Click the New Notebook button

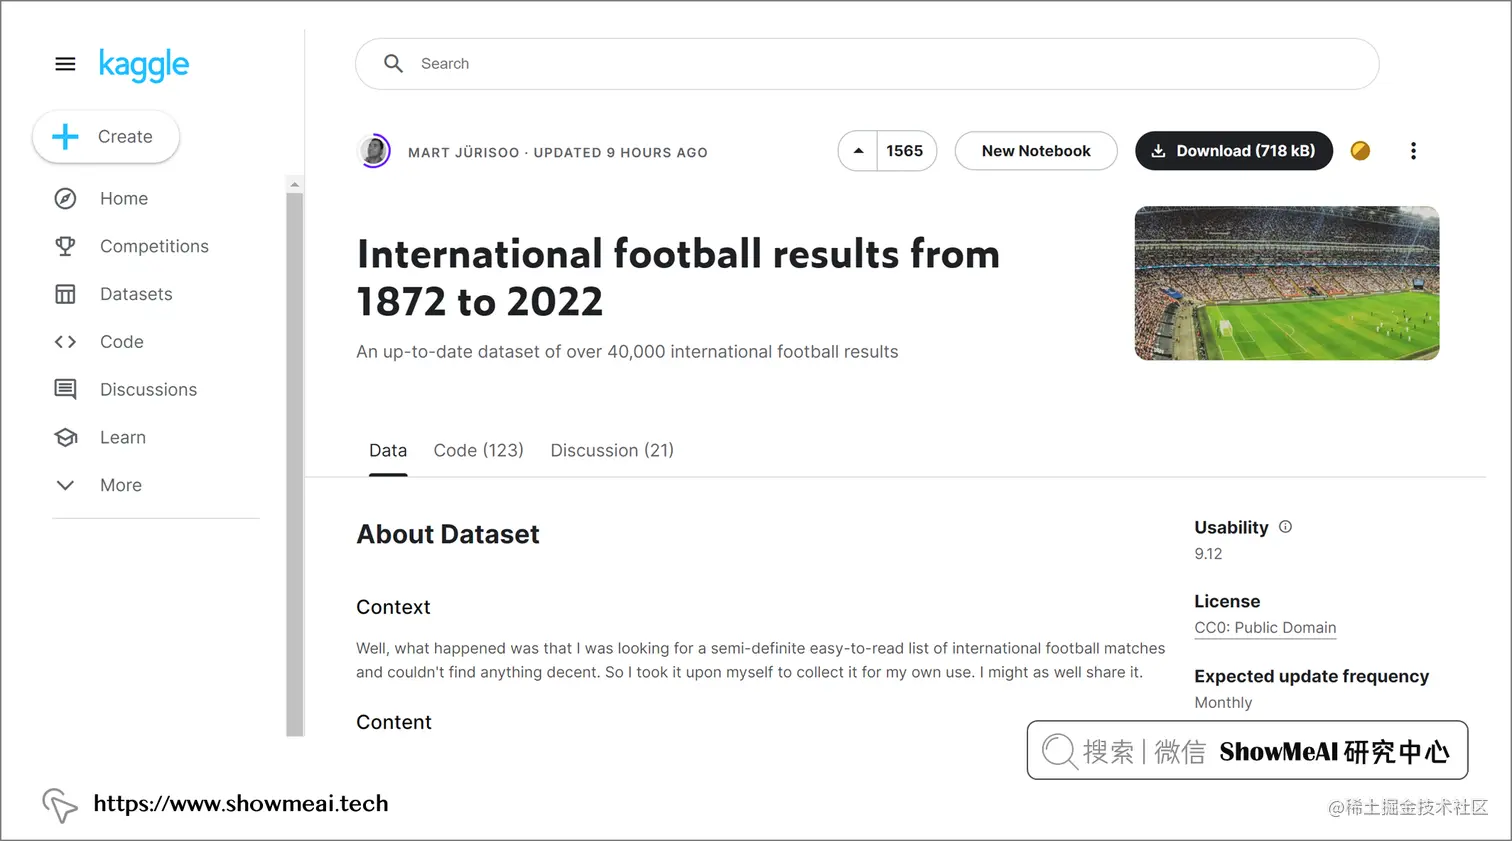[1036, 151]
